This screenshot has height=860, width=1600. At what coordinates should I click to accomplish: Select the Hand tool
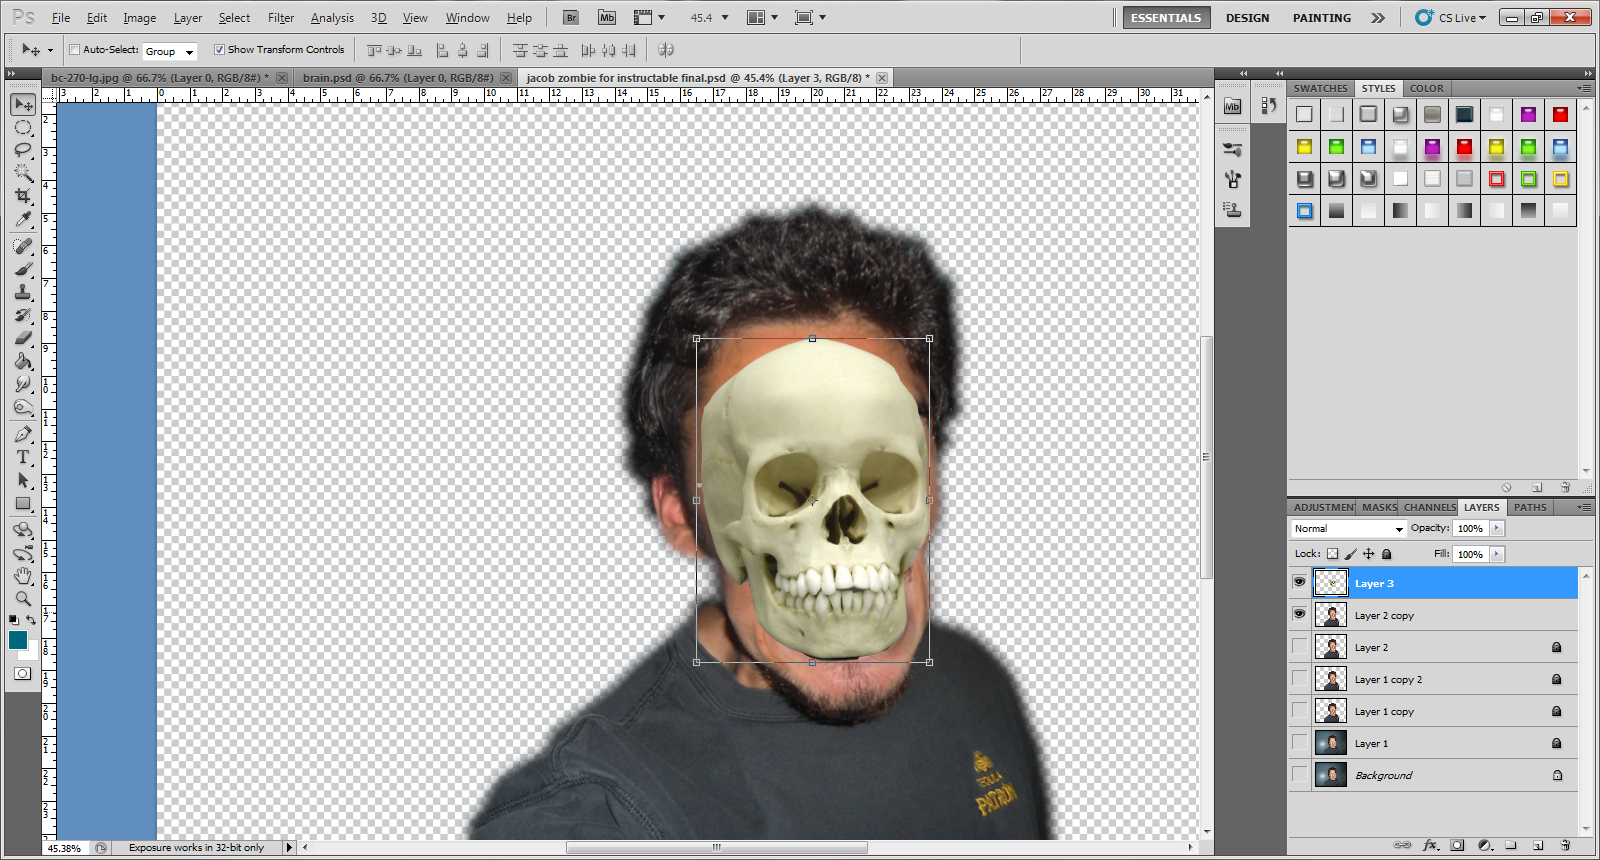pyautogui.click(x=23, y=576)
